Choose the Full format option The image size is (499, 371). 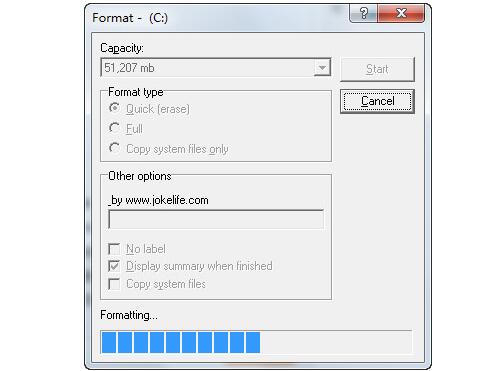coord(114,128)
